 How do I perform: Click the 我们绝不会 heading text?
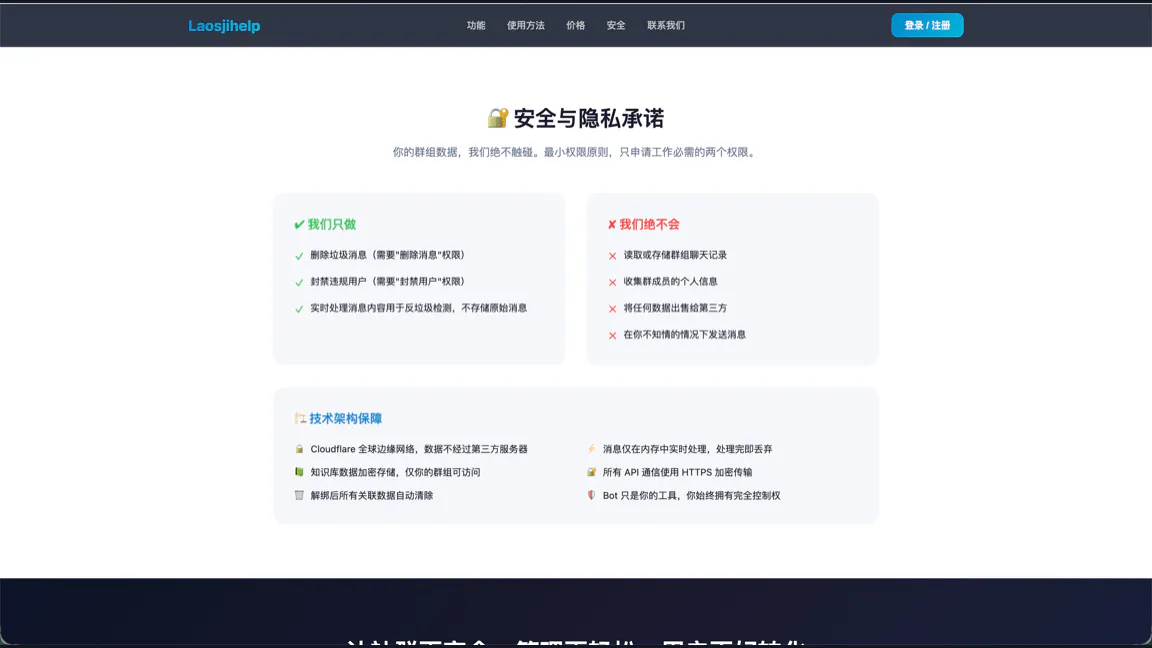(x=649, y=225)
